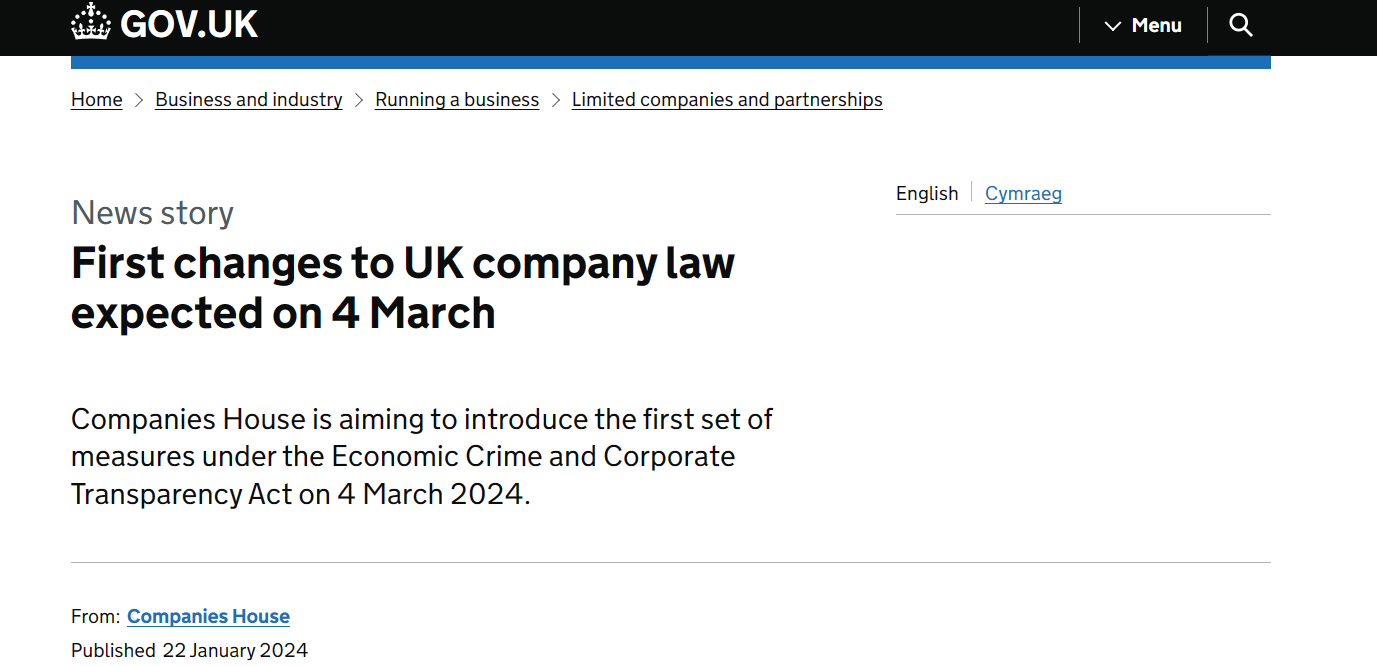
Task: Click the GOV.UK wordmark text
Action: tap(189, 24)
